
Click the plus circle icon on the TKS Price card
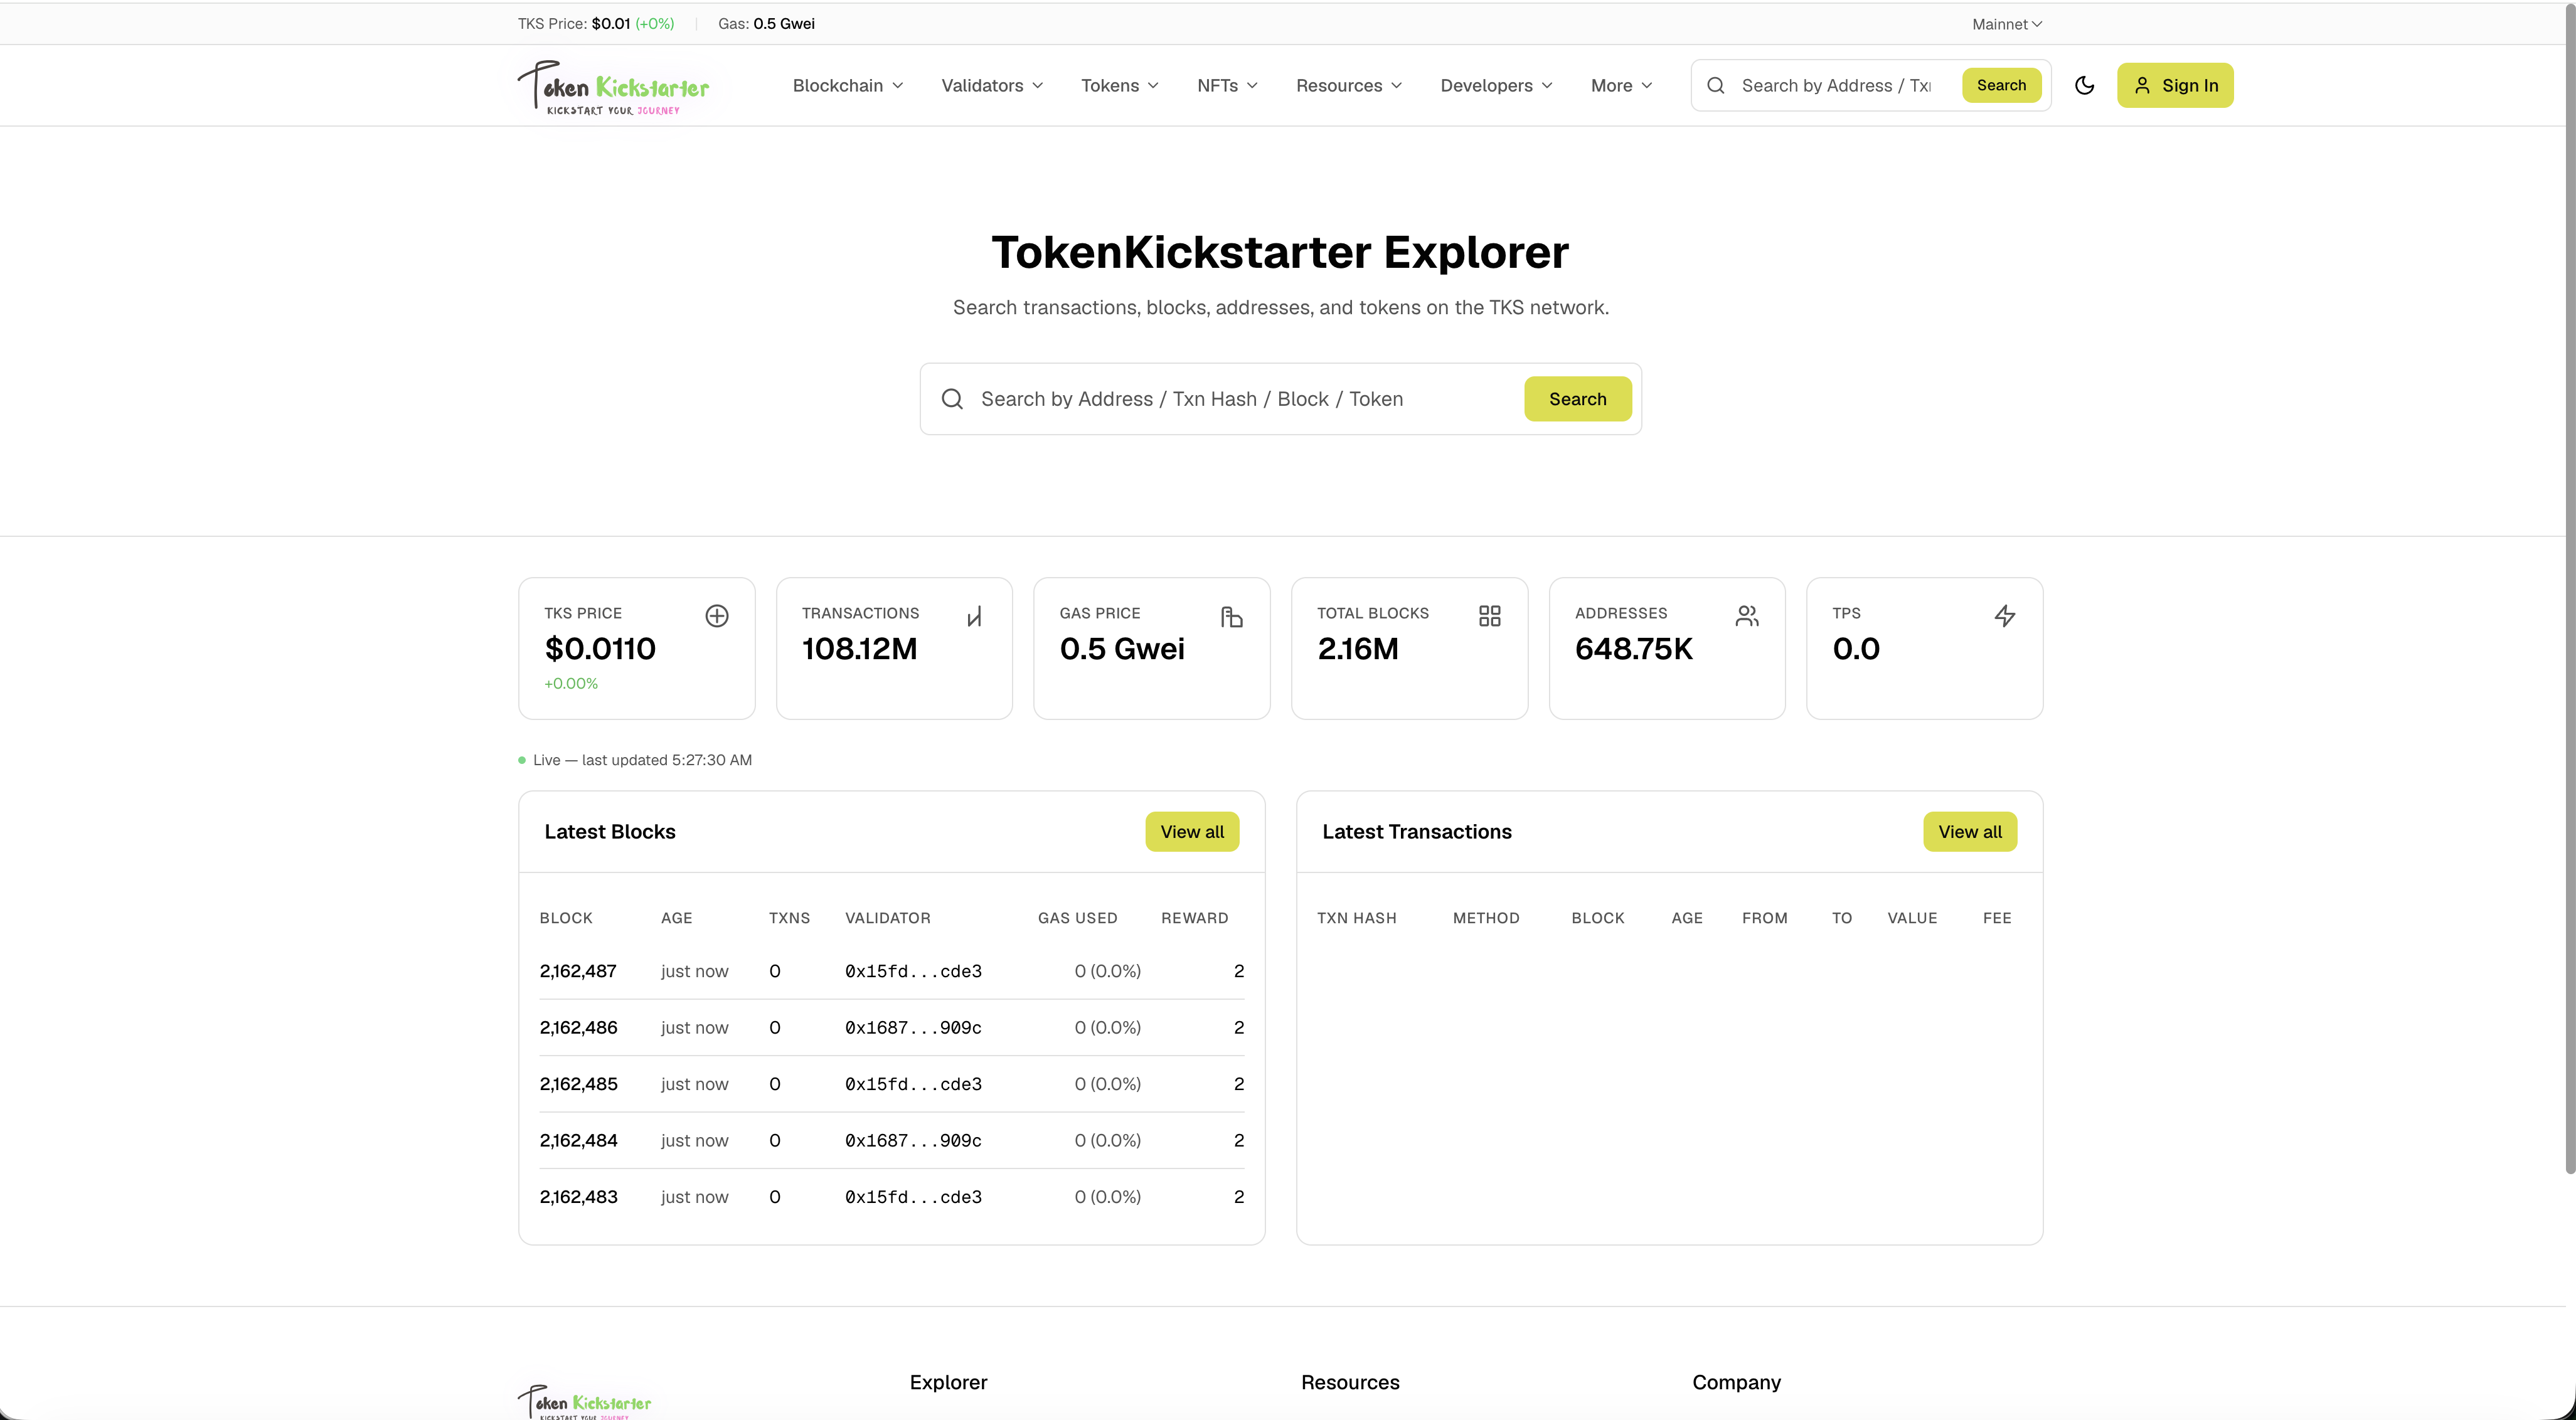pos(717,616)
